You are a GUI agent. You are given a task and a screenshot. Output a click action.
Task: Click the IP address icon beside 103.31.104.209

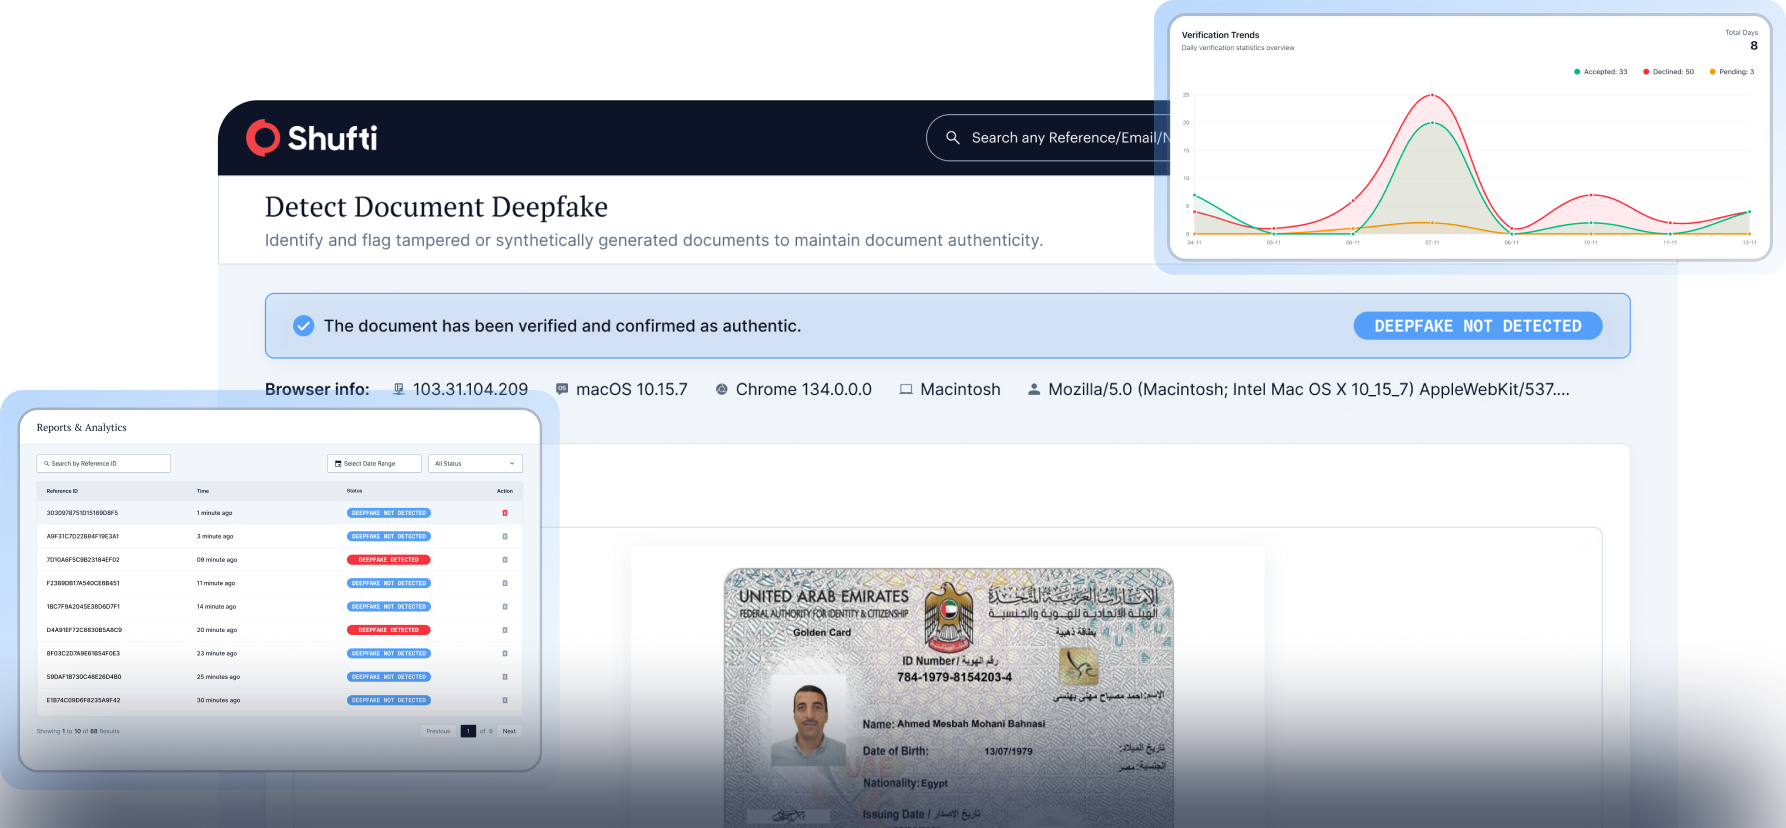tap(399, 389)
